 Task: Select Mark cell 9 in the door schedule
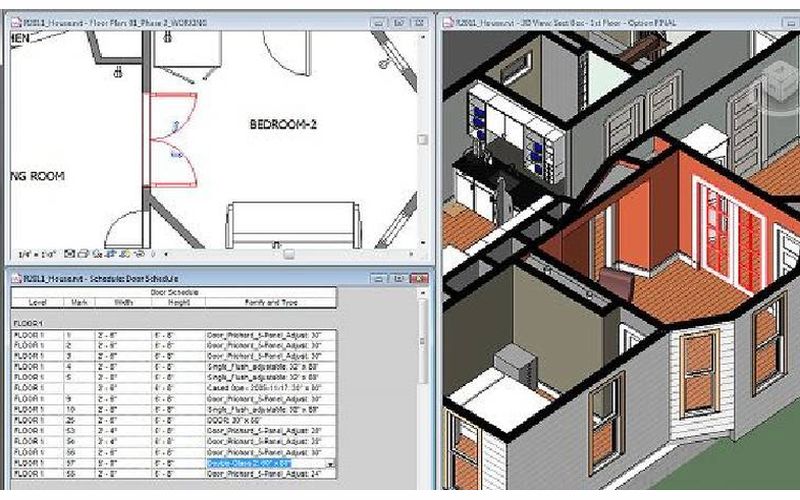click(80, 399)
